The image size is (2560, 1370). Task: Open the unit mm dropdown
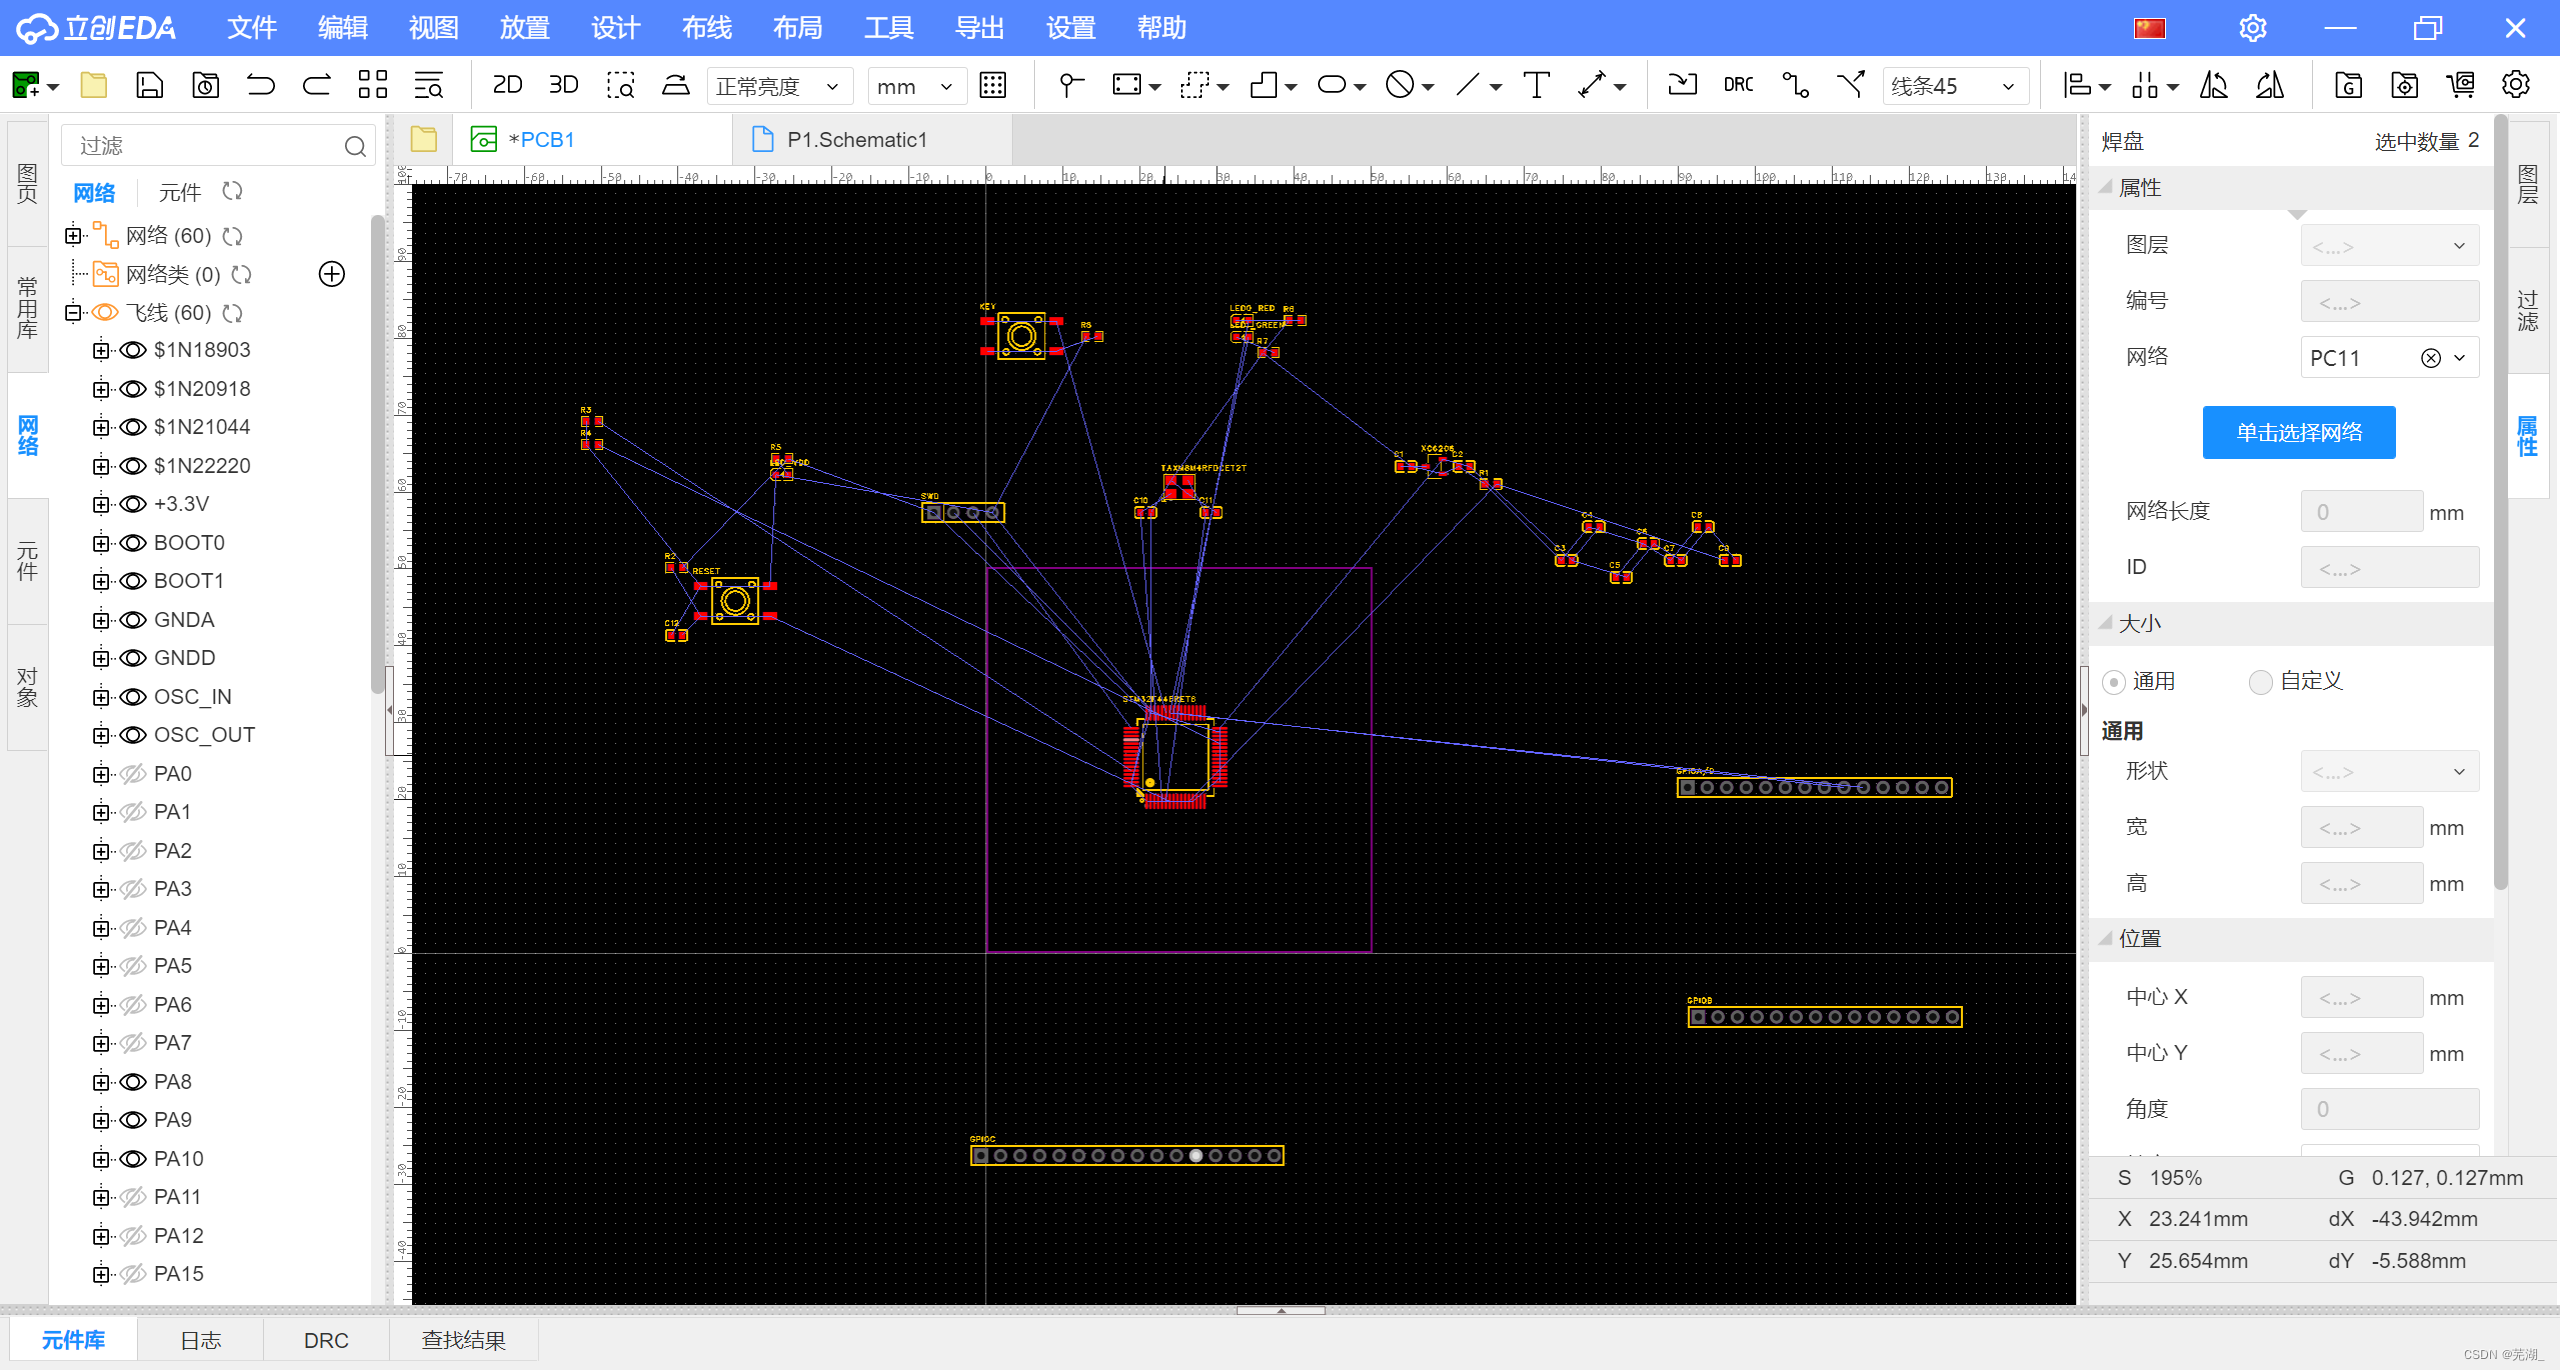(915, 87)
